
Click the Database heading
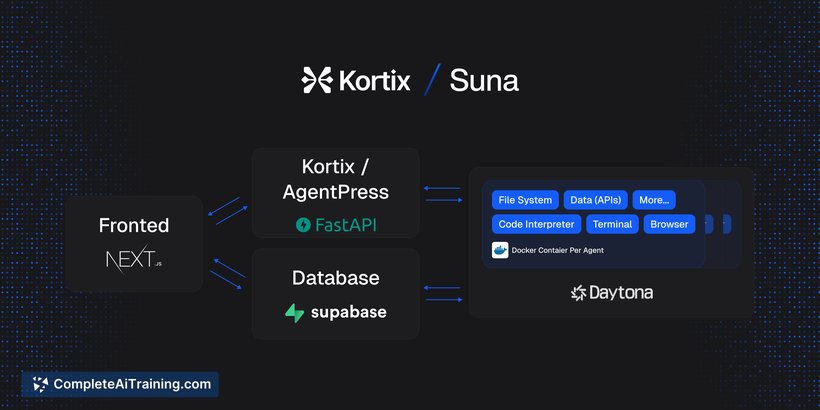coord(336,278)
